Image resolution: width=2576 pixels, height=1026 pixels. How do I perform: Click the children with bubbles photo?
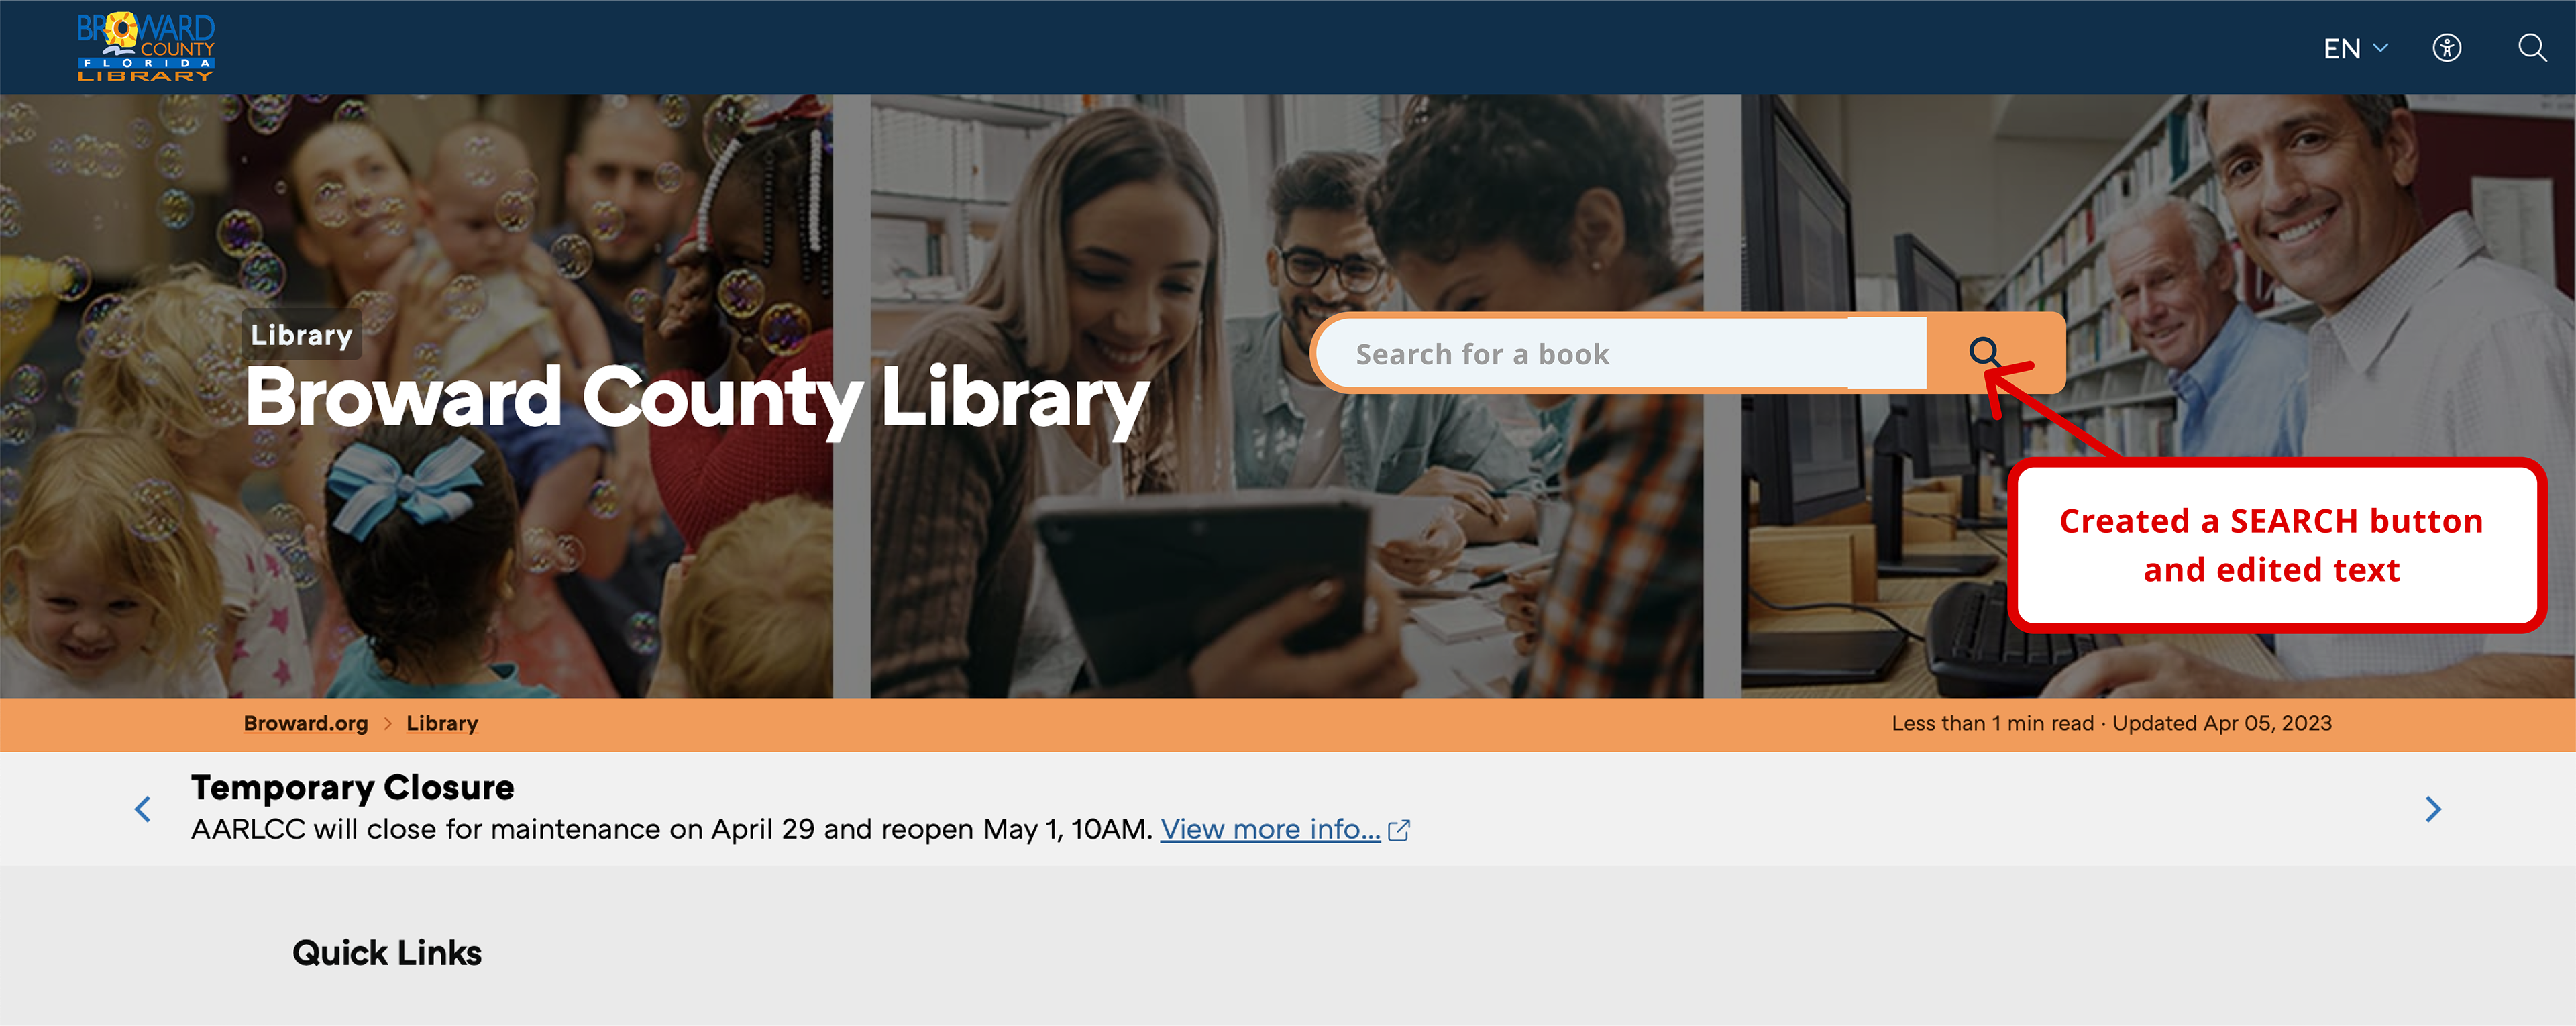[x=416, y=396]
